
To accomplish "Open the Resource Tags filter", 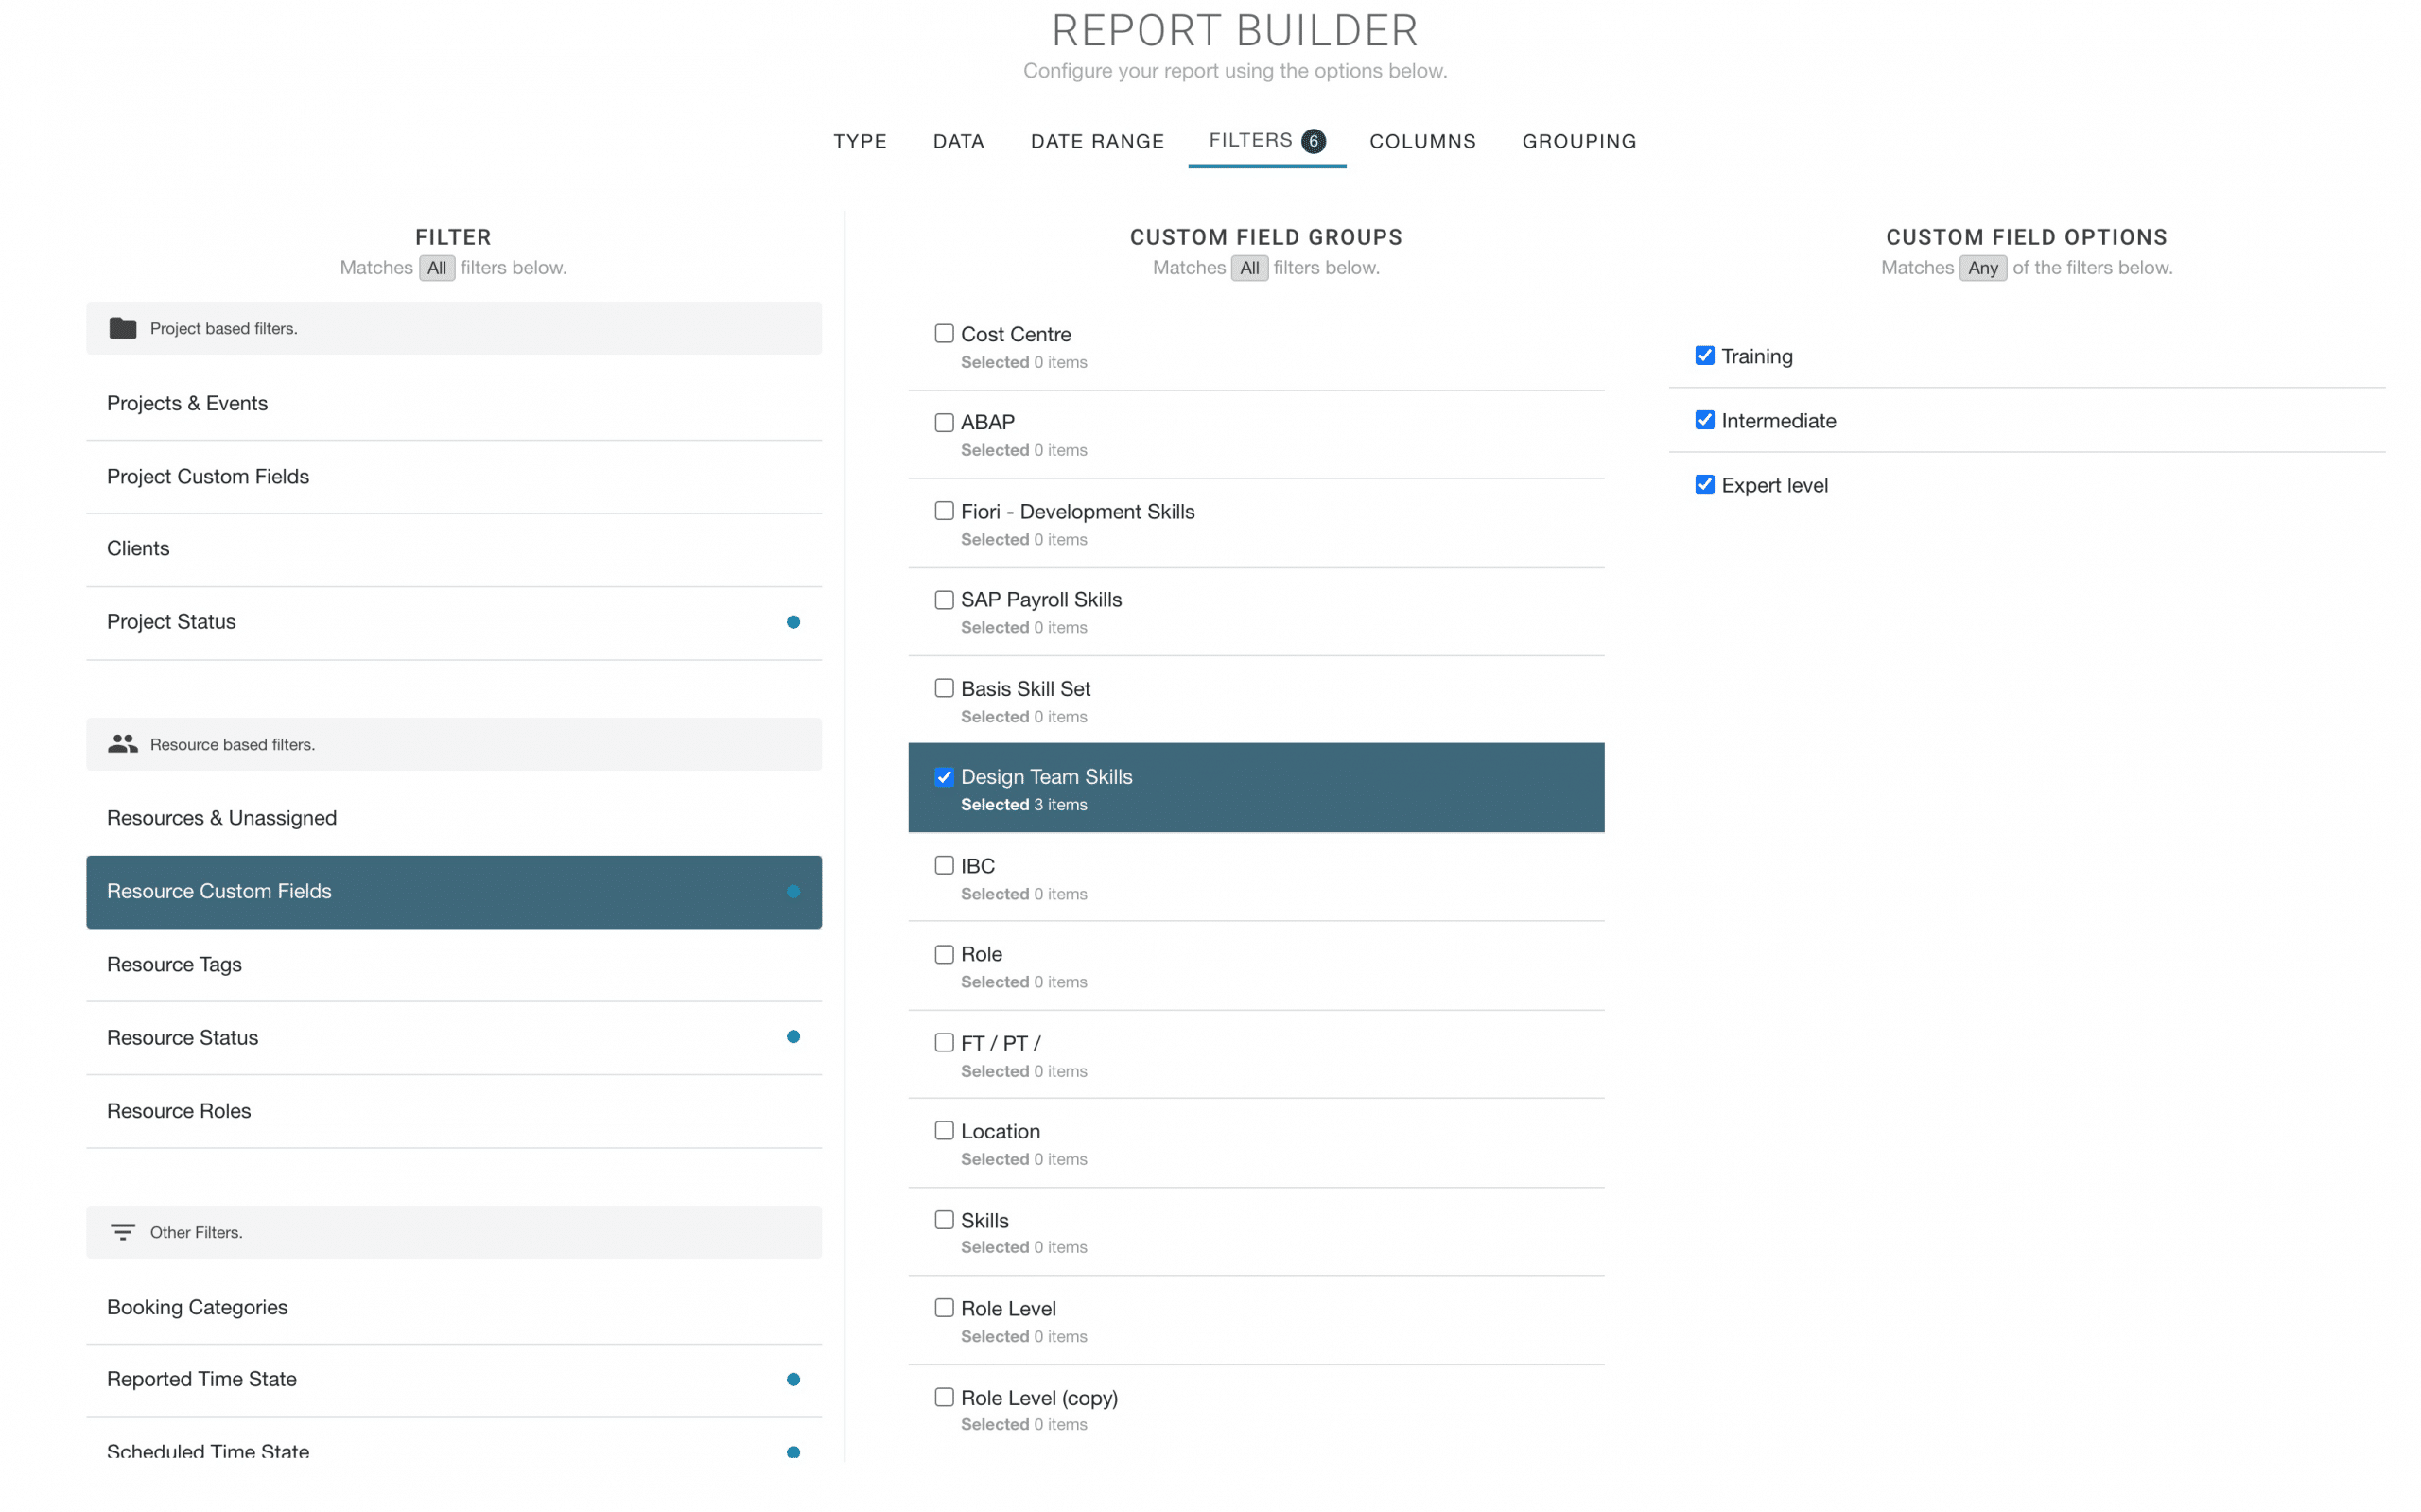I will pos(454,964).
